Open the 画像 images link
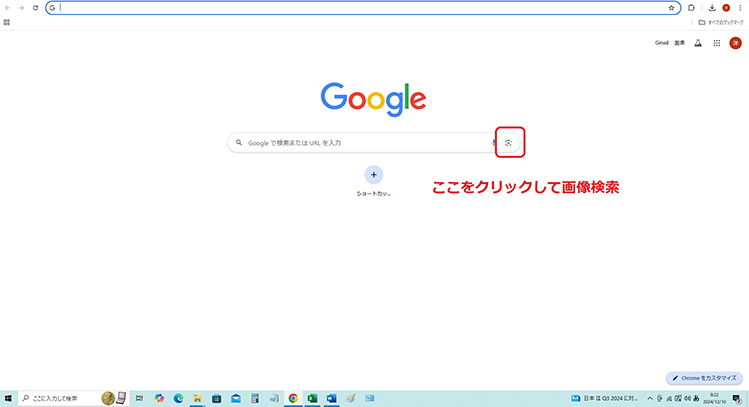The image size is (749, 407). point(679,43)
